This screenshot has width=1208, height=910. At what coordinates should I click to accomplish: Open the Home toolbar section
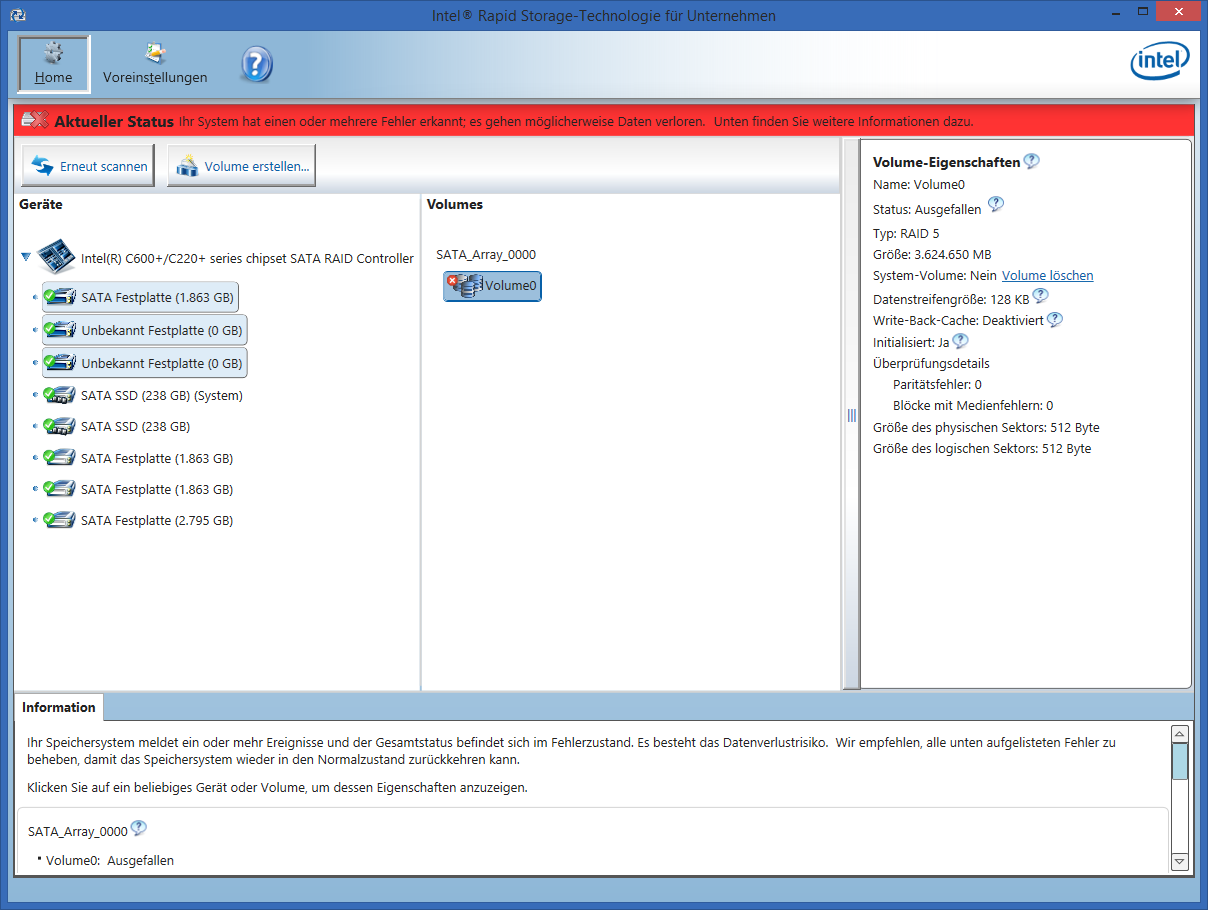tap(54, 64)
